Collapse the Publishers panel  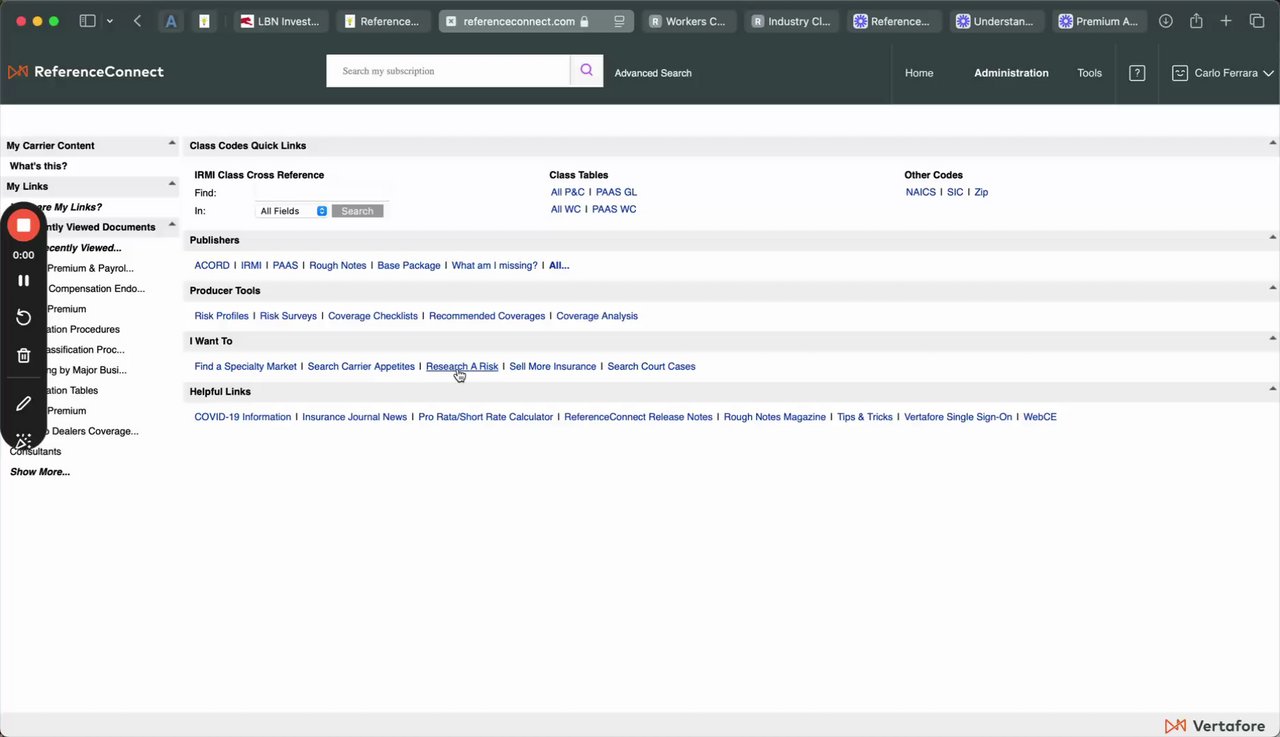point(1272,238)
